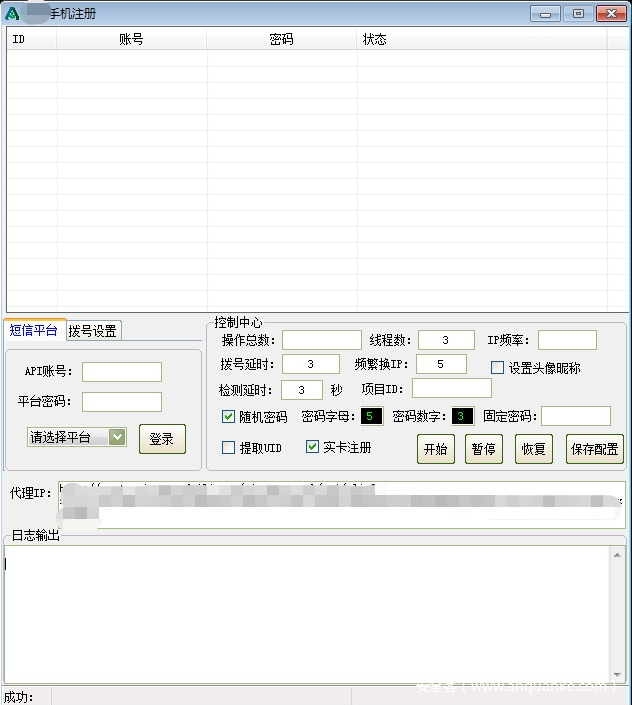Select the 线程数 field

(446, 341)
